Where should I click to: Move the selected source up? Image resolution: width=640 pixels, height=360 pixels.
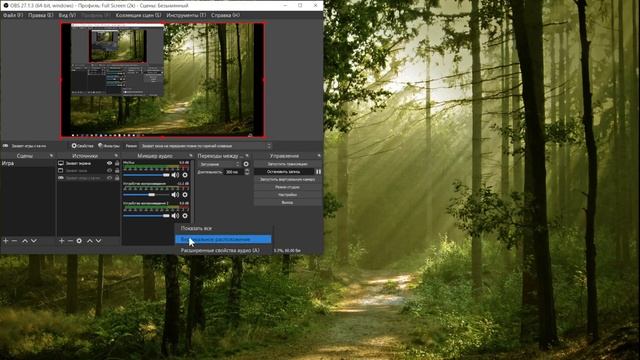[x=89, y=241]
